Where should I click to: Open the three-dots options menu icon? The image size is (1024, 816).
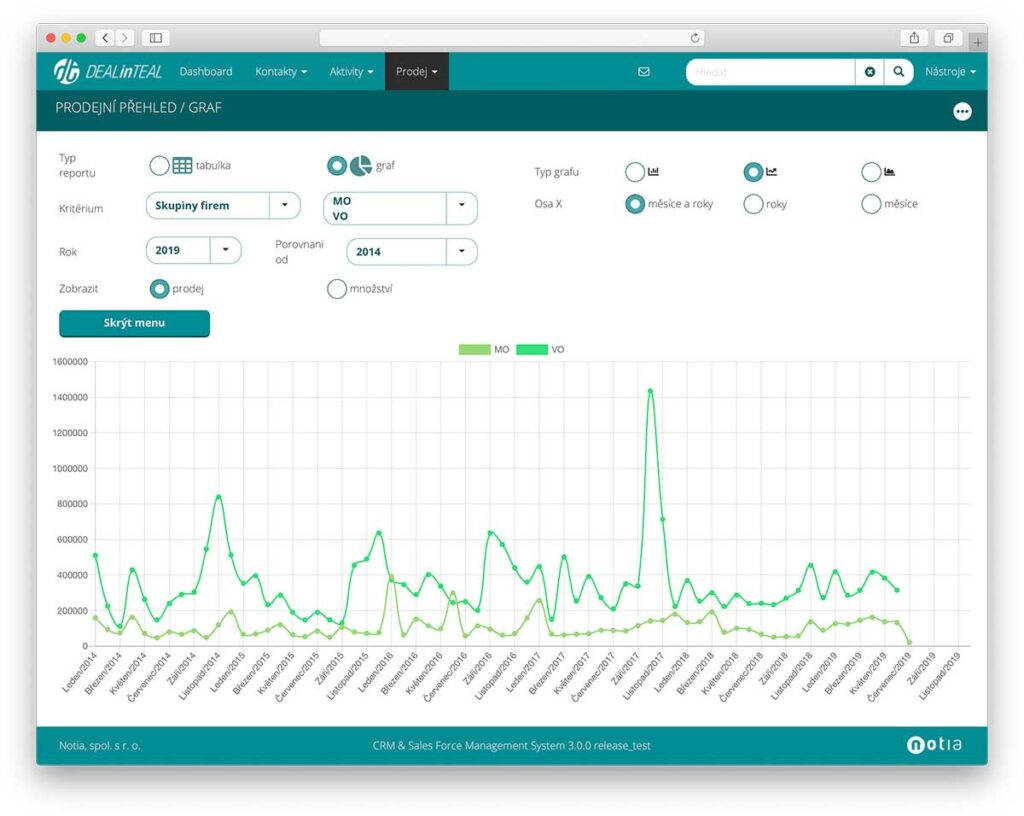point(962,111)
